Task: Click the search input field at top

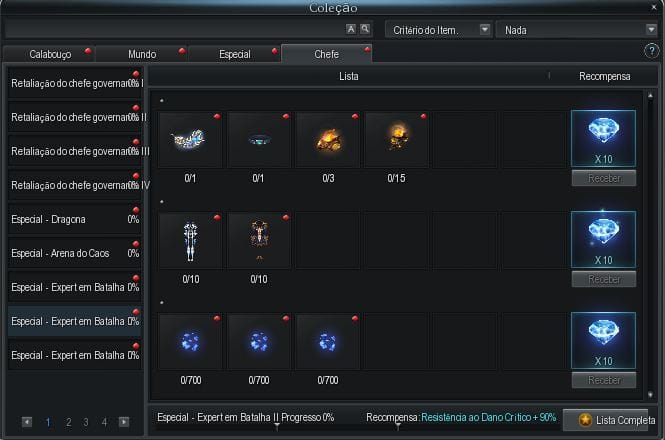Action: click(174, 29)
